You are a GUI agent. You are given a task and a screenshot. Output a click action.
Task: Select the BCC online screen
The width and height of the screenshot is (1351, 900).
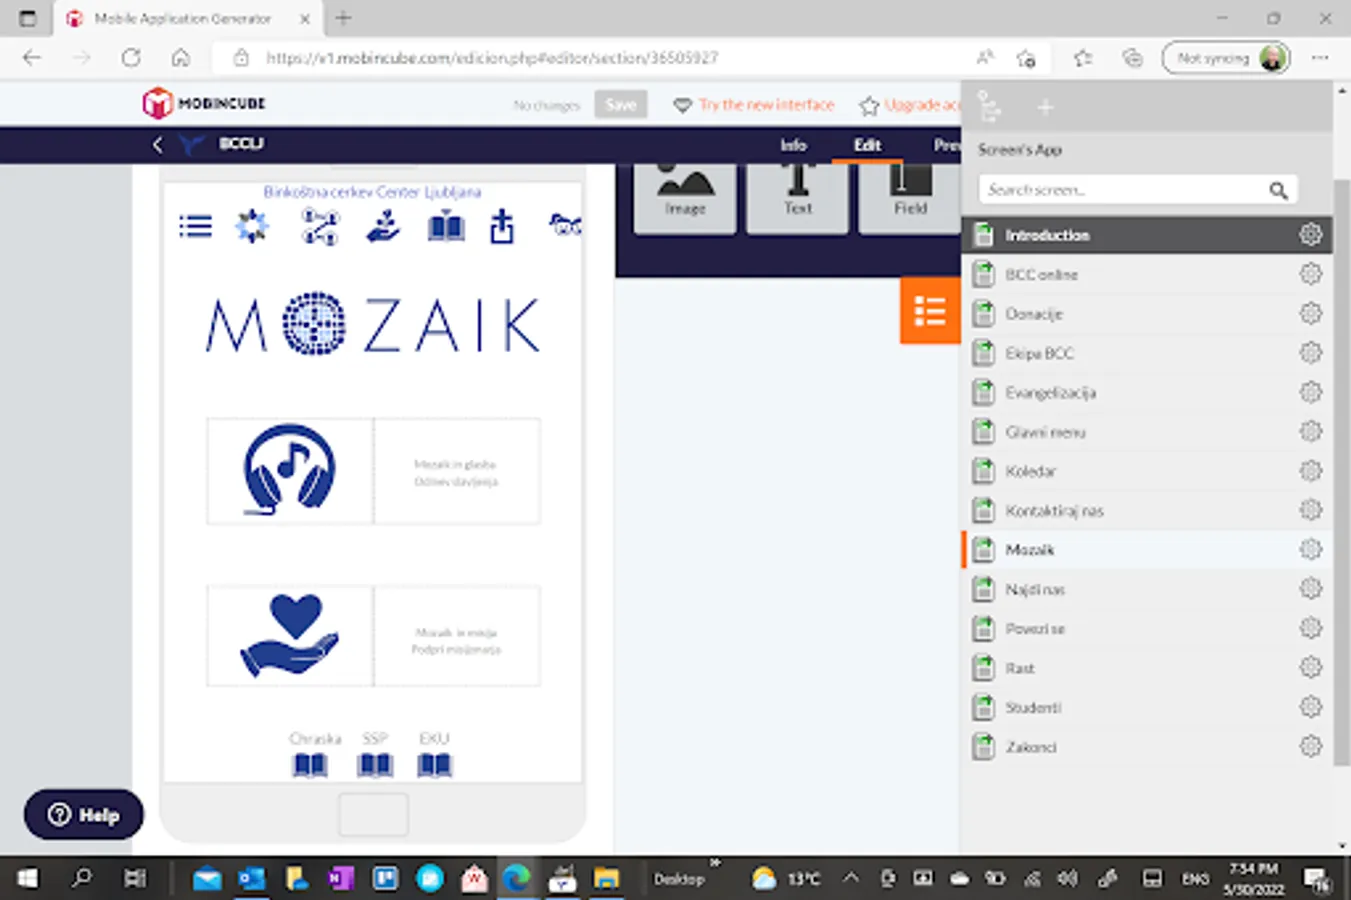click(x=1147, y=274)
